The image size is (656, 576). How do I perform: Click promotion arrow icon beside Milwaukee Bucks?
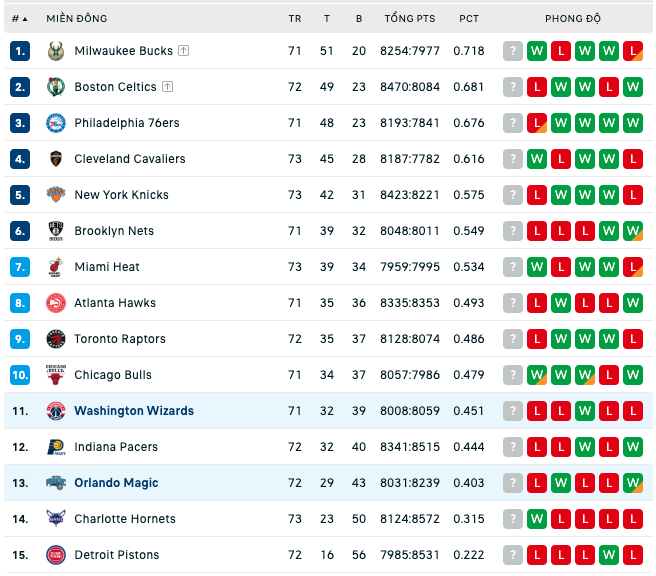click(184, 51)
